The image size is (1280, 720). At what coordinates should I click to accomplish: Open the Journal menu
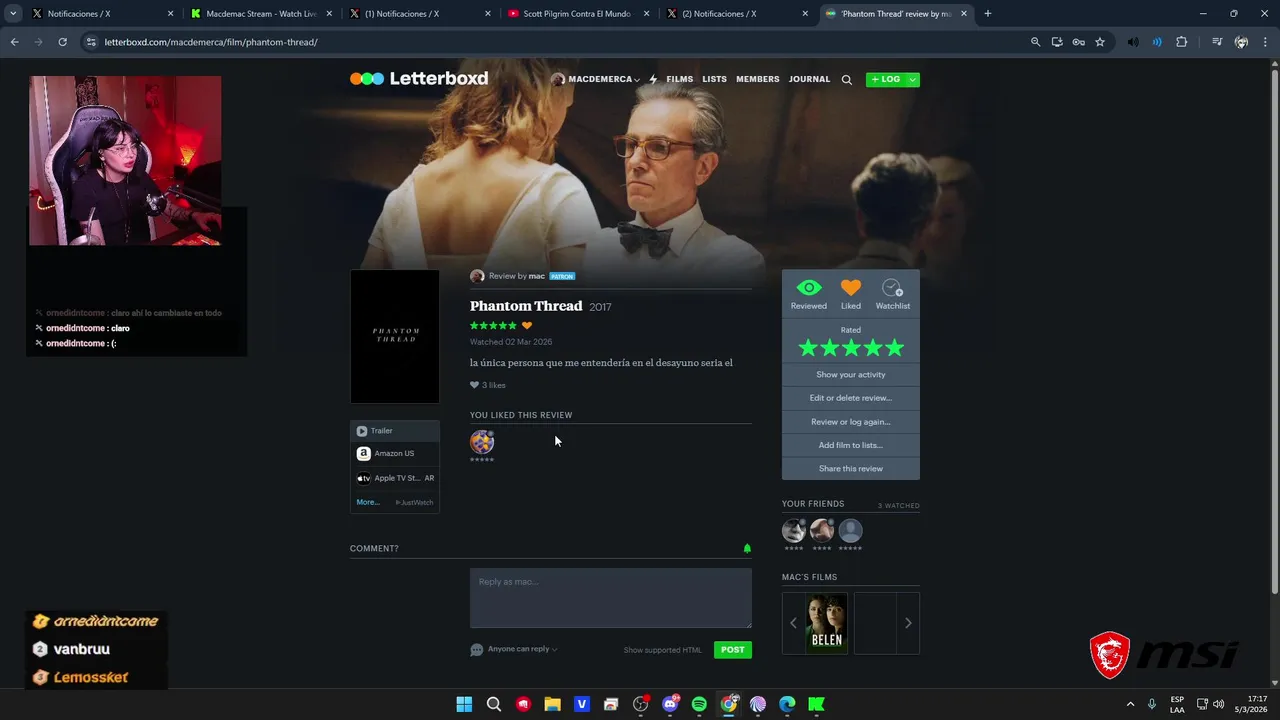point(809,79)
